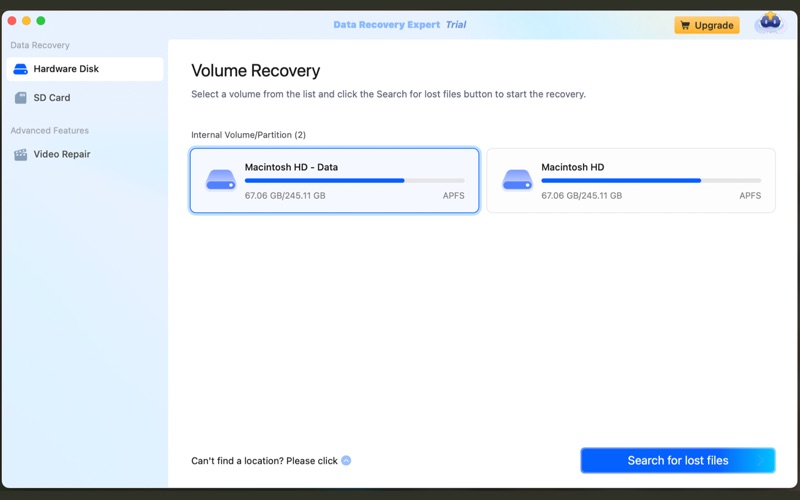Start Search for lost files

click(x=678, y=460)
